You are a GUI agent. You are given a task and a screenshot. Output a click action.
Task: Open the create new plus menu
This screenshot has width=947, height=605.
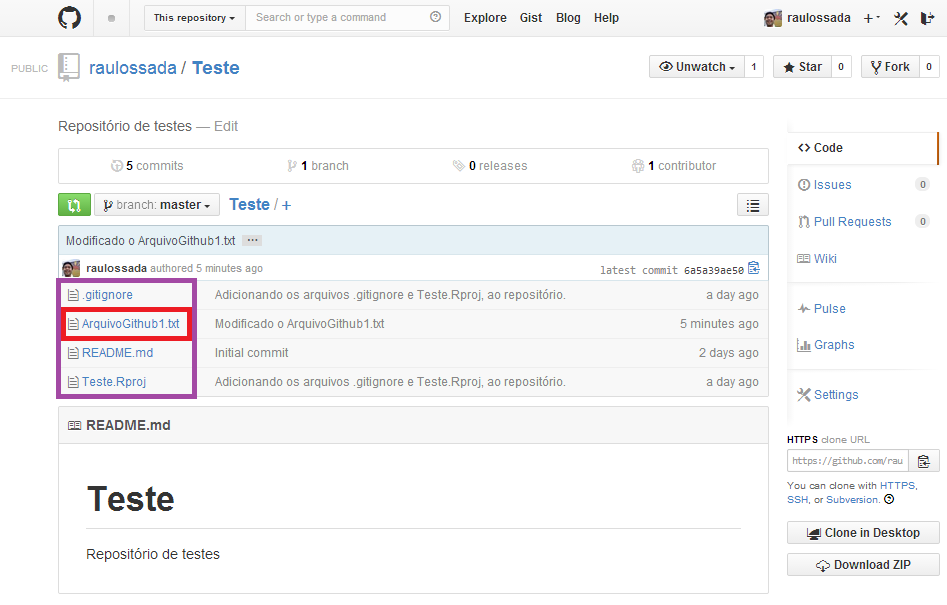click(871, 18)
